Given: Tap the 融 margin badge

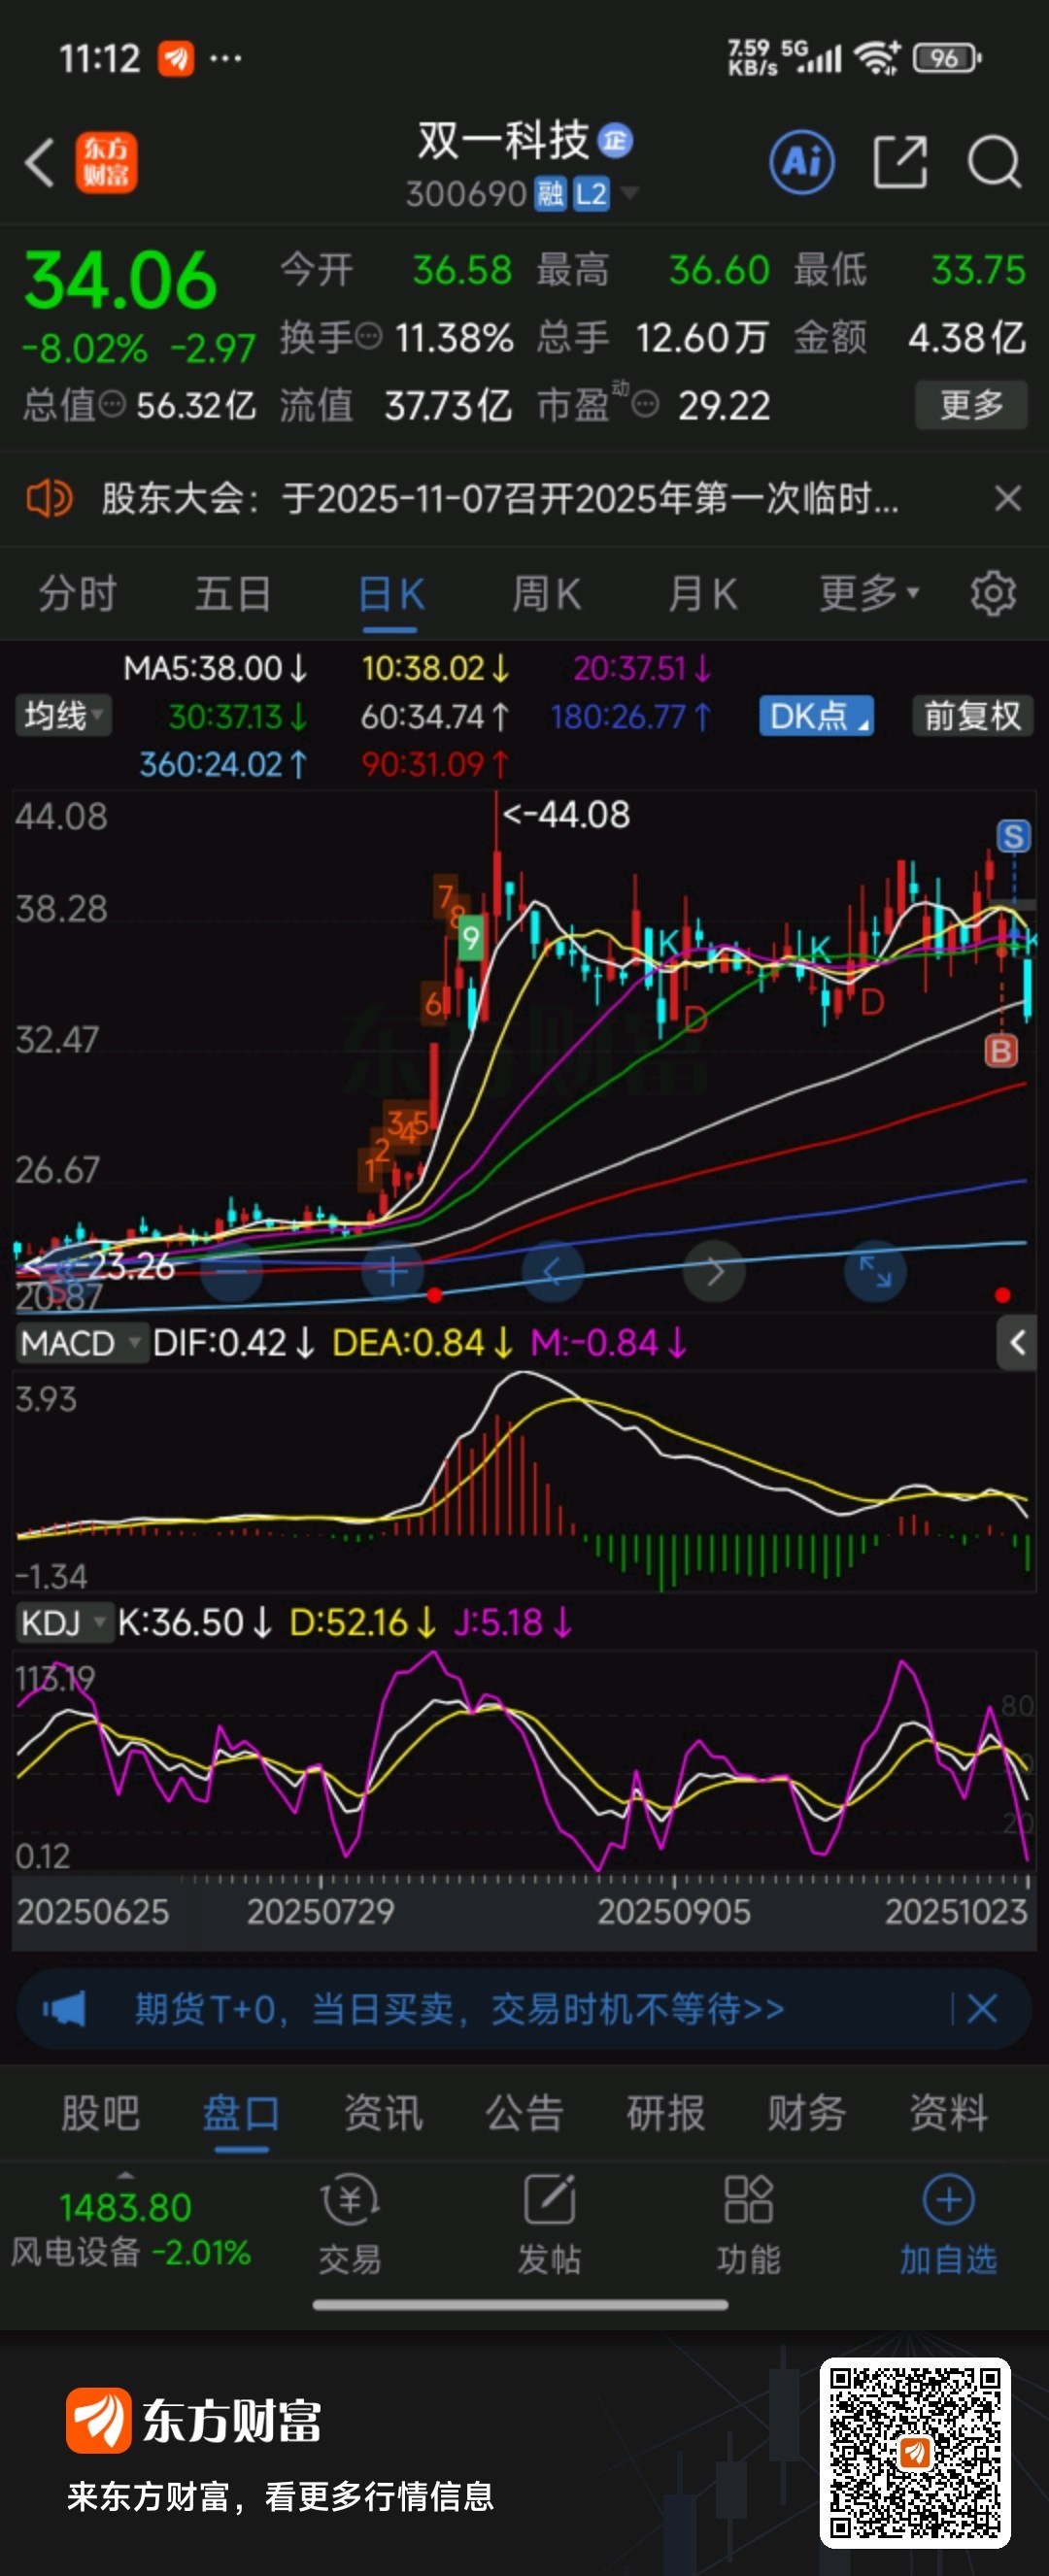Looking at the screenshot, I should point(550,194).
